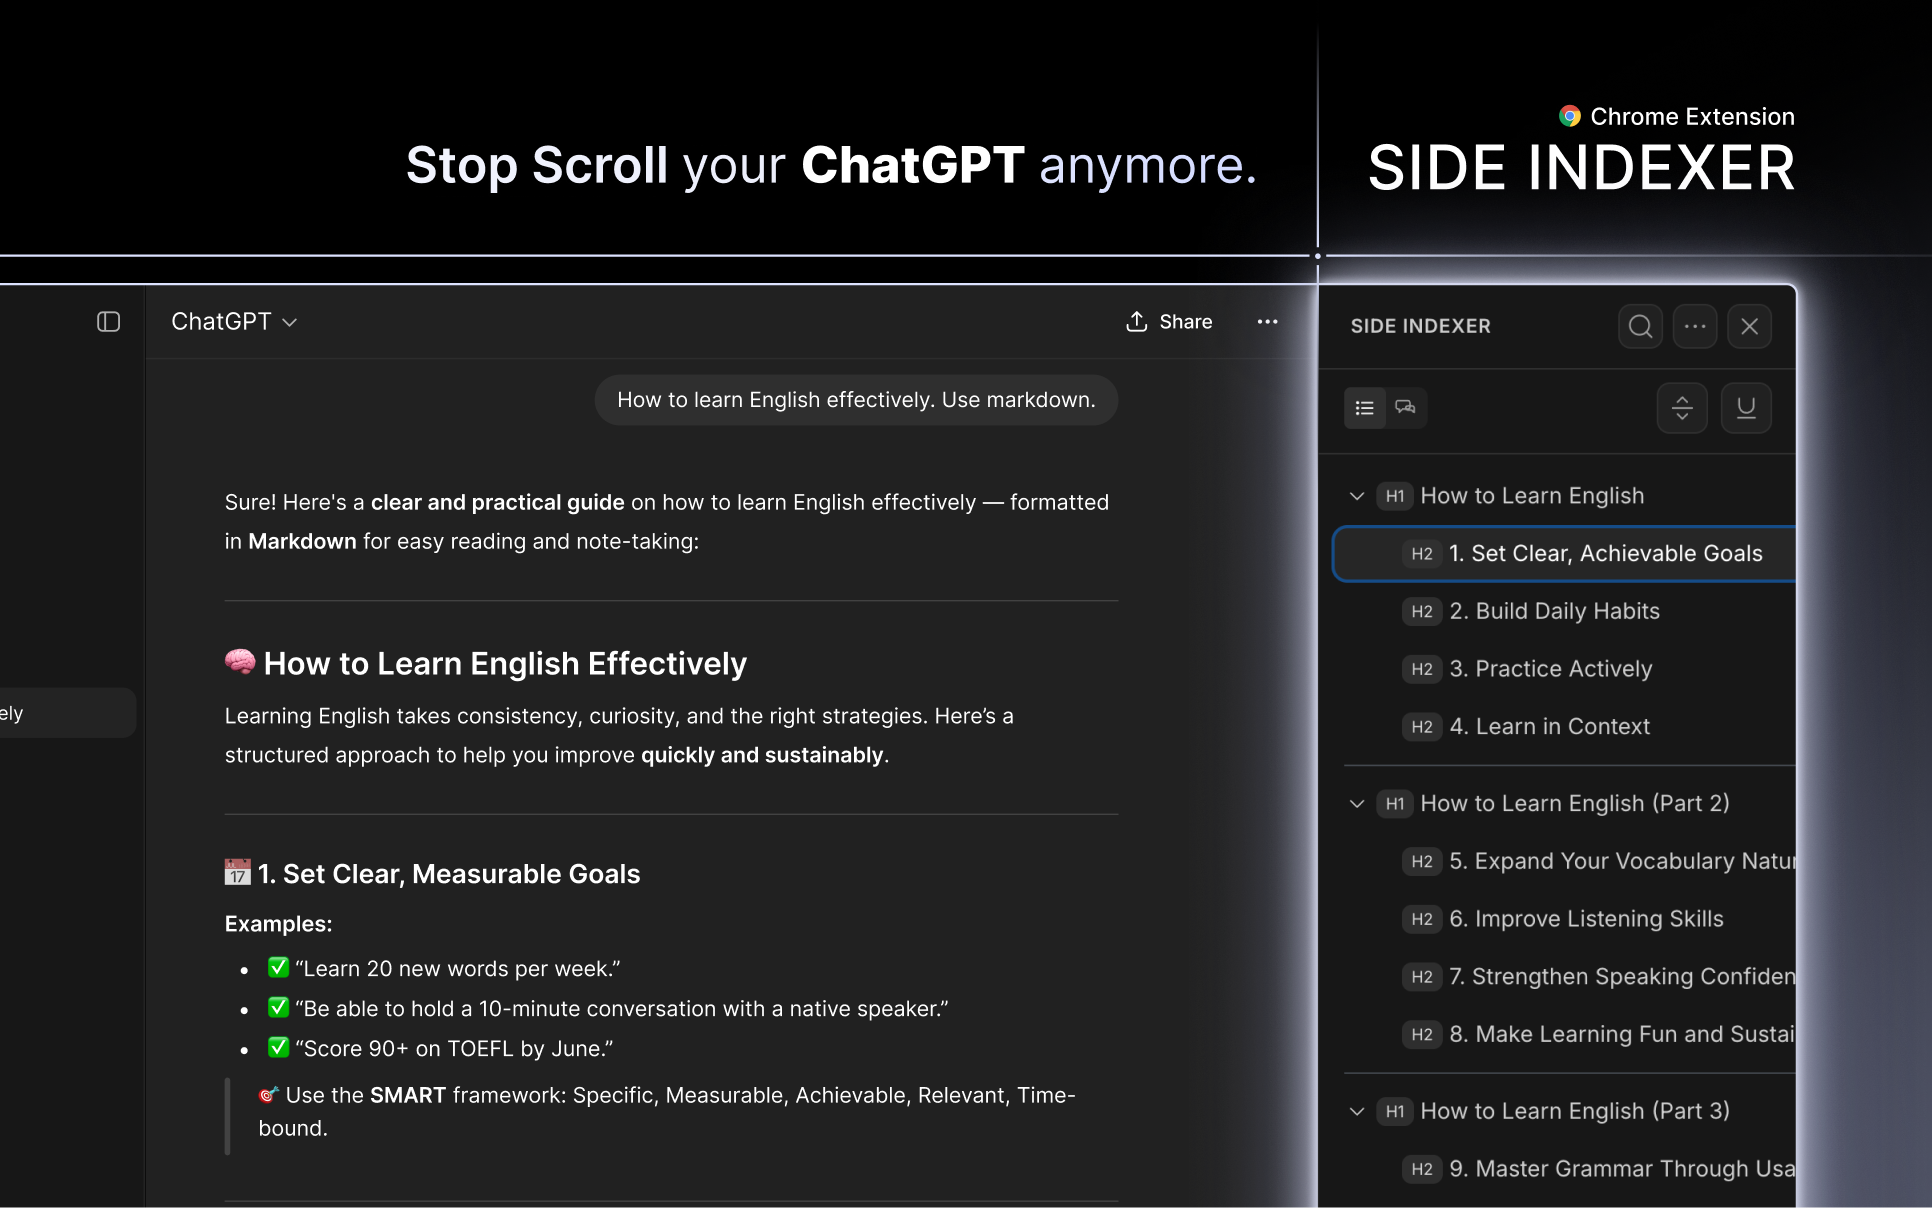Click the user prompt bubble about learning English
This screenshot has width=1932, height=1208.
click(855, 399)
